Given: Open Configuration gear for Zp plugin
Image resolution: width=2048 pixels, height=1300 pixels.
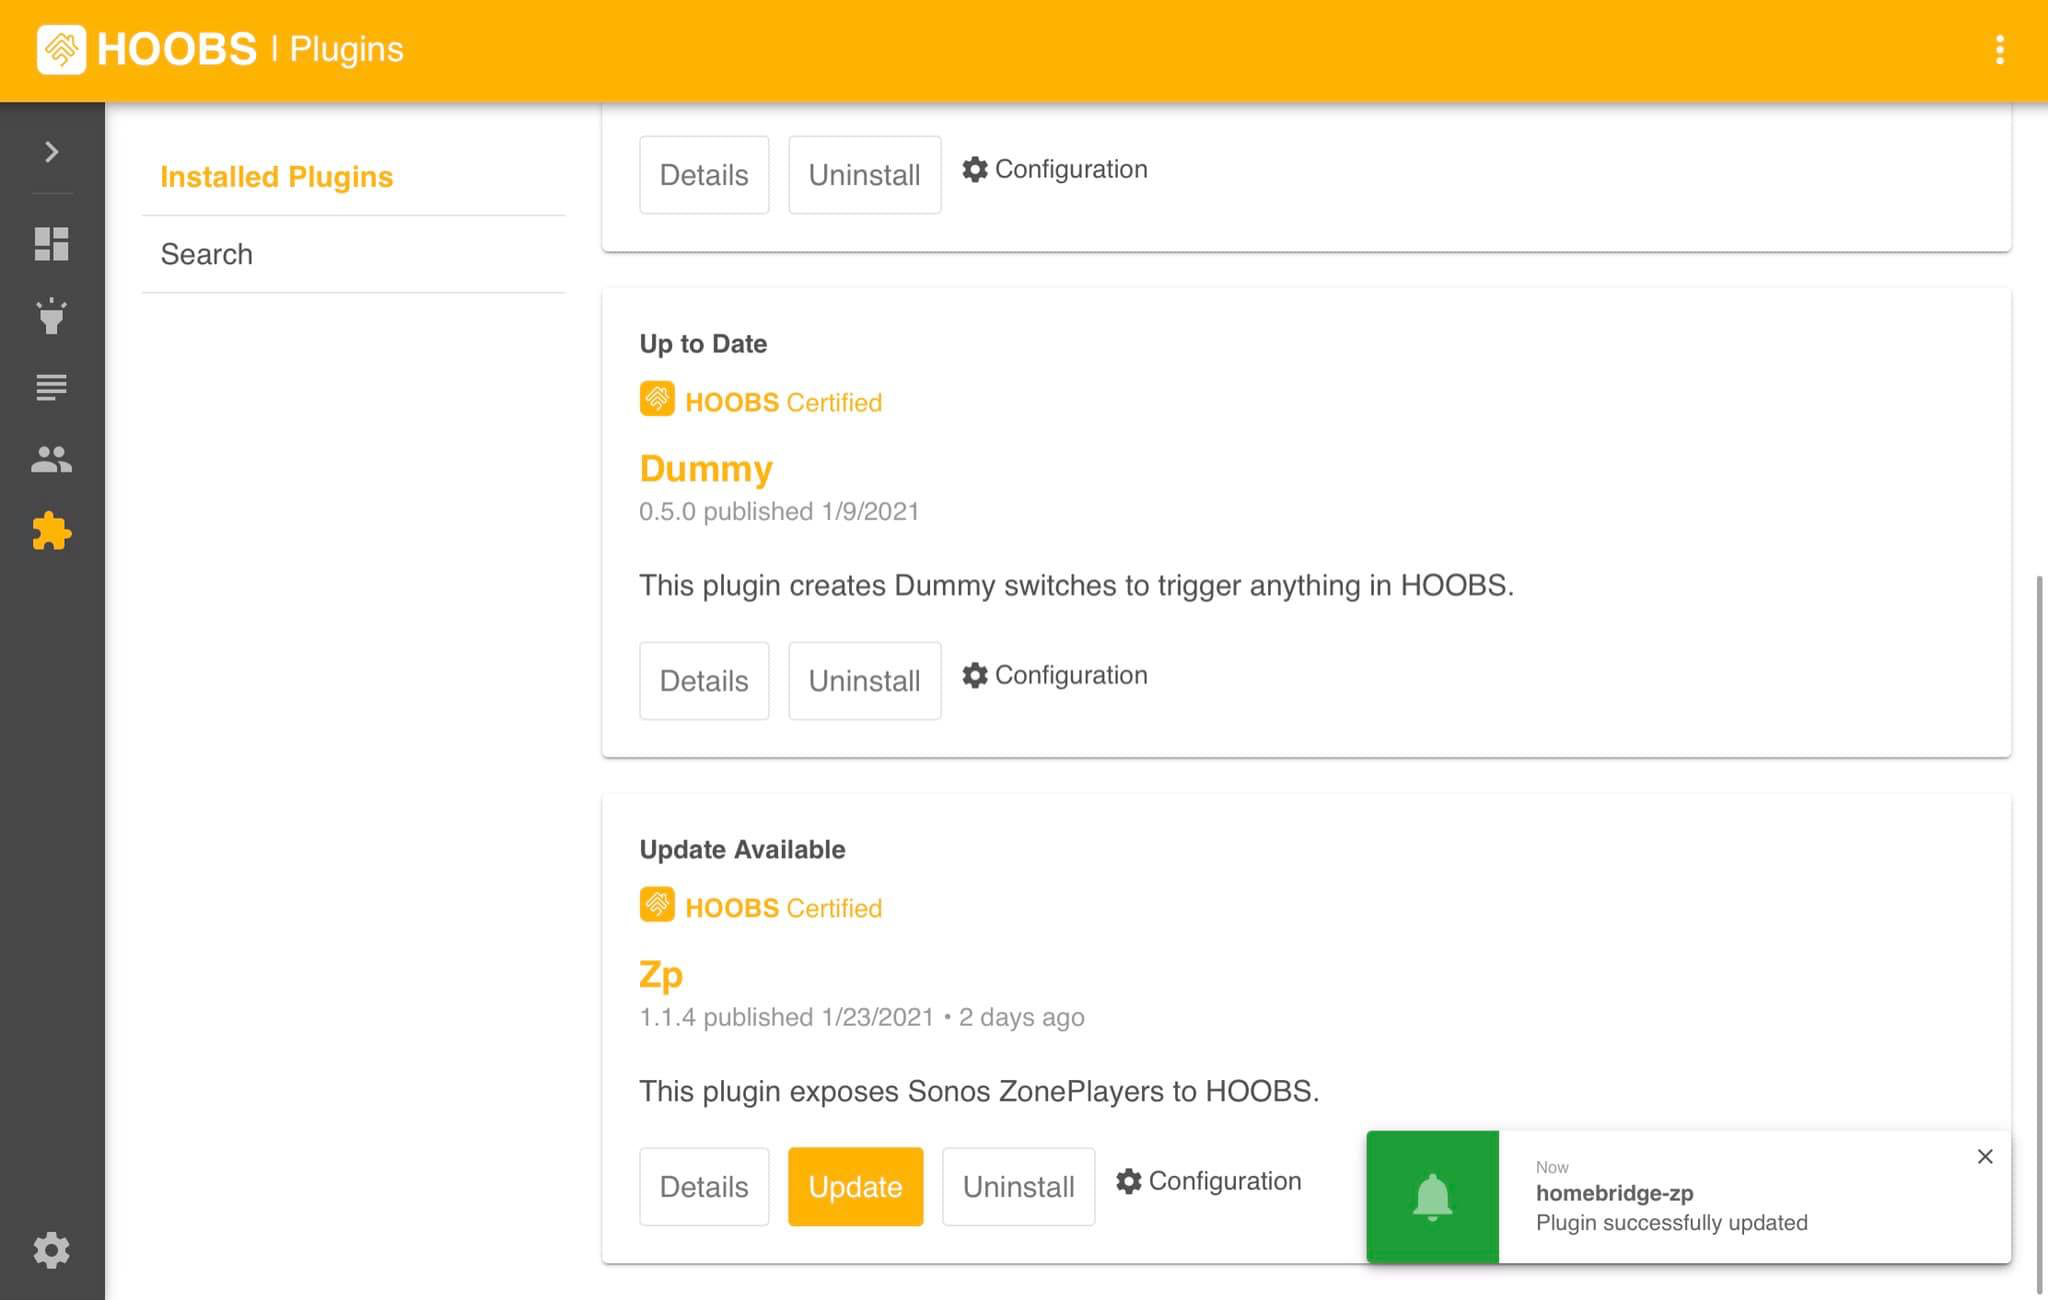Looking at the screenshot, I should click(x=1129, y=1181).
